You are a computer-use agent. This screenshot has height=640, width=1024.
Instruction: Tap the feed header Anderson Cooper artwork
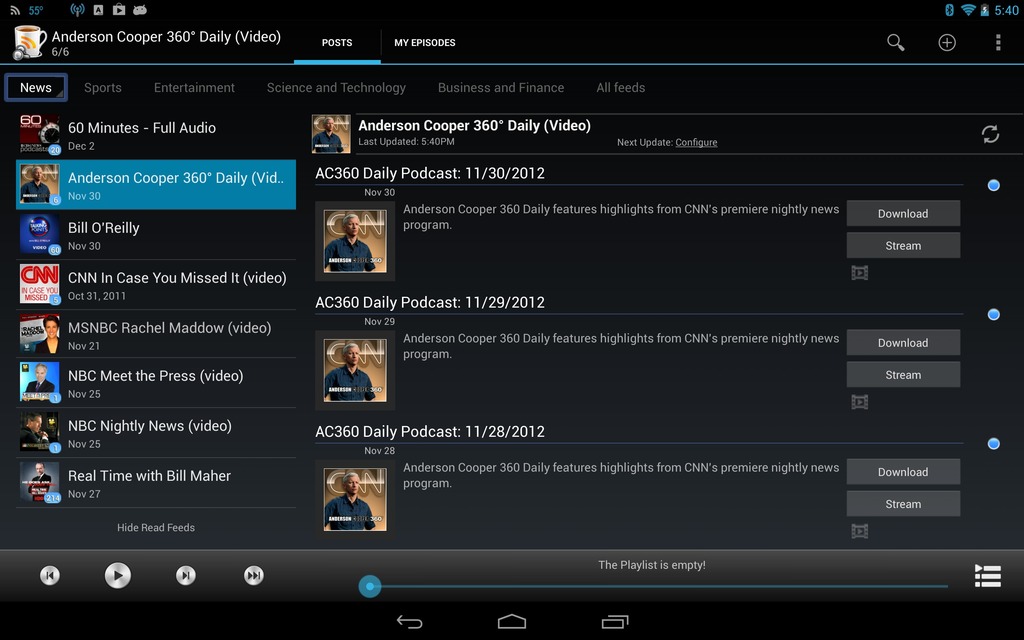331,134
